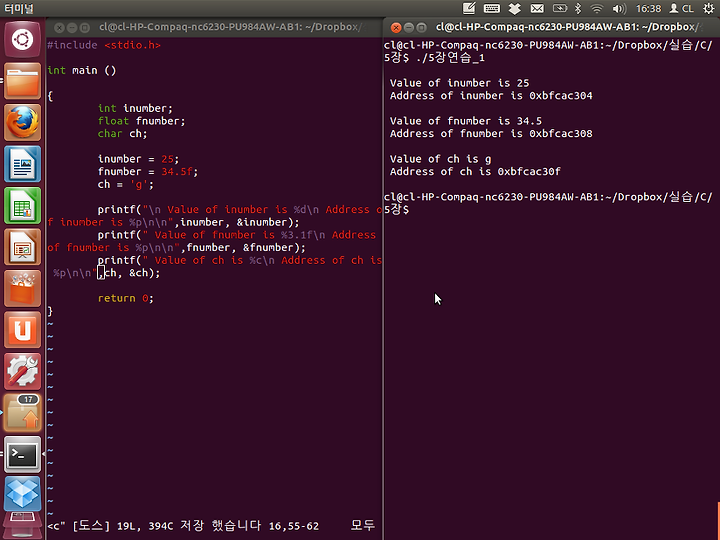Click 'char ch;' declaration line

tap(122, 134)
